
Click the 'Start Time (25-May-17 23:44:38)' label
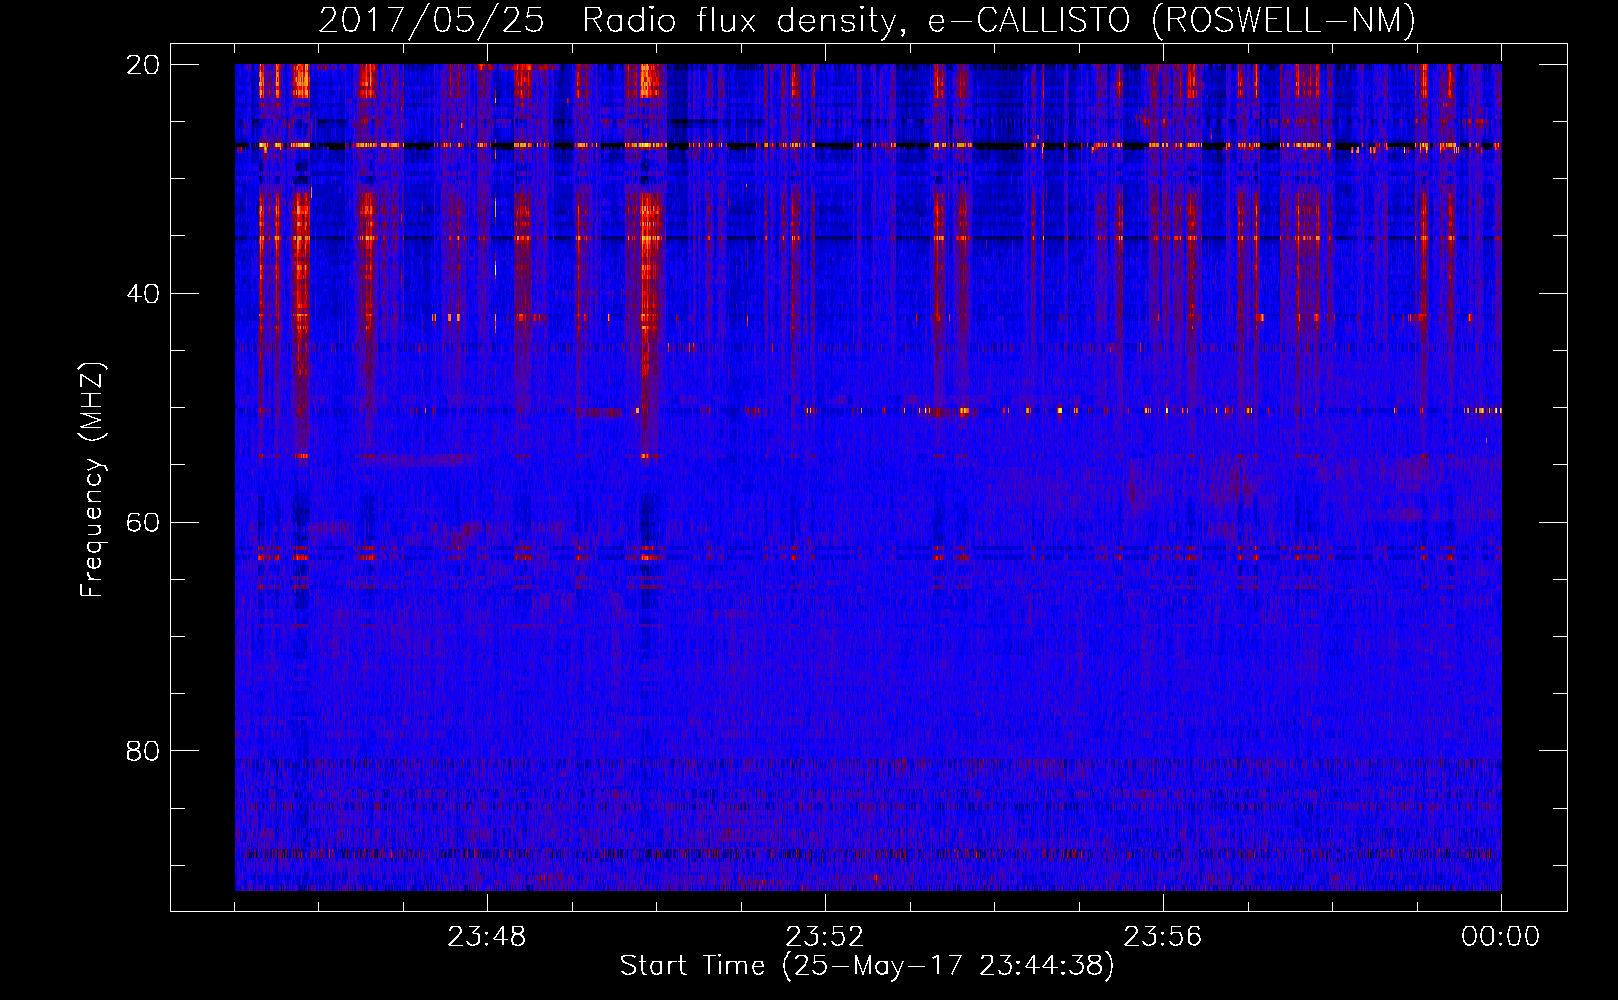[867, 966]
